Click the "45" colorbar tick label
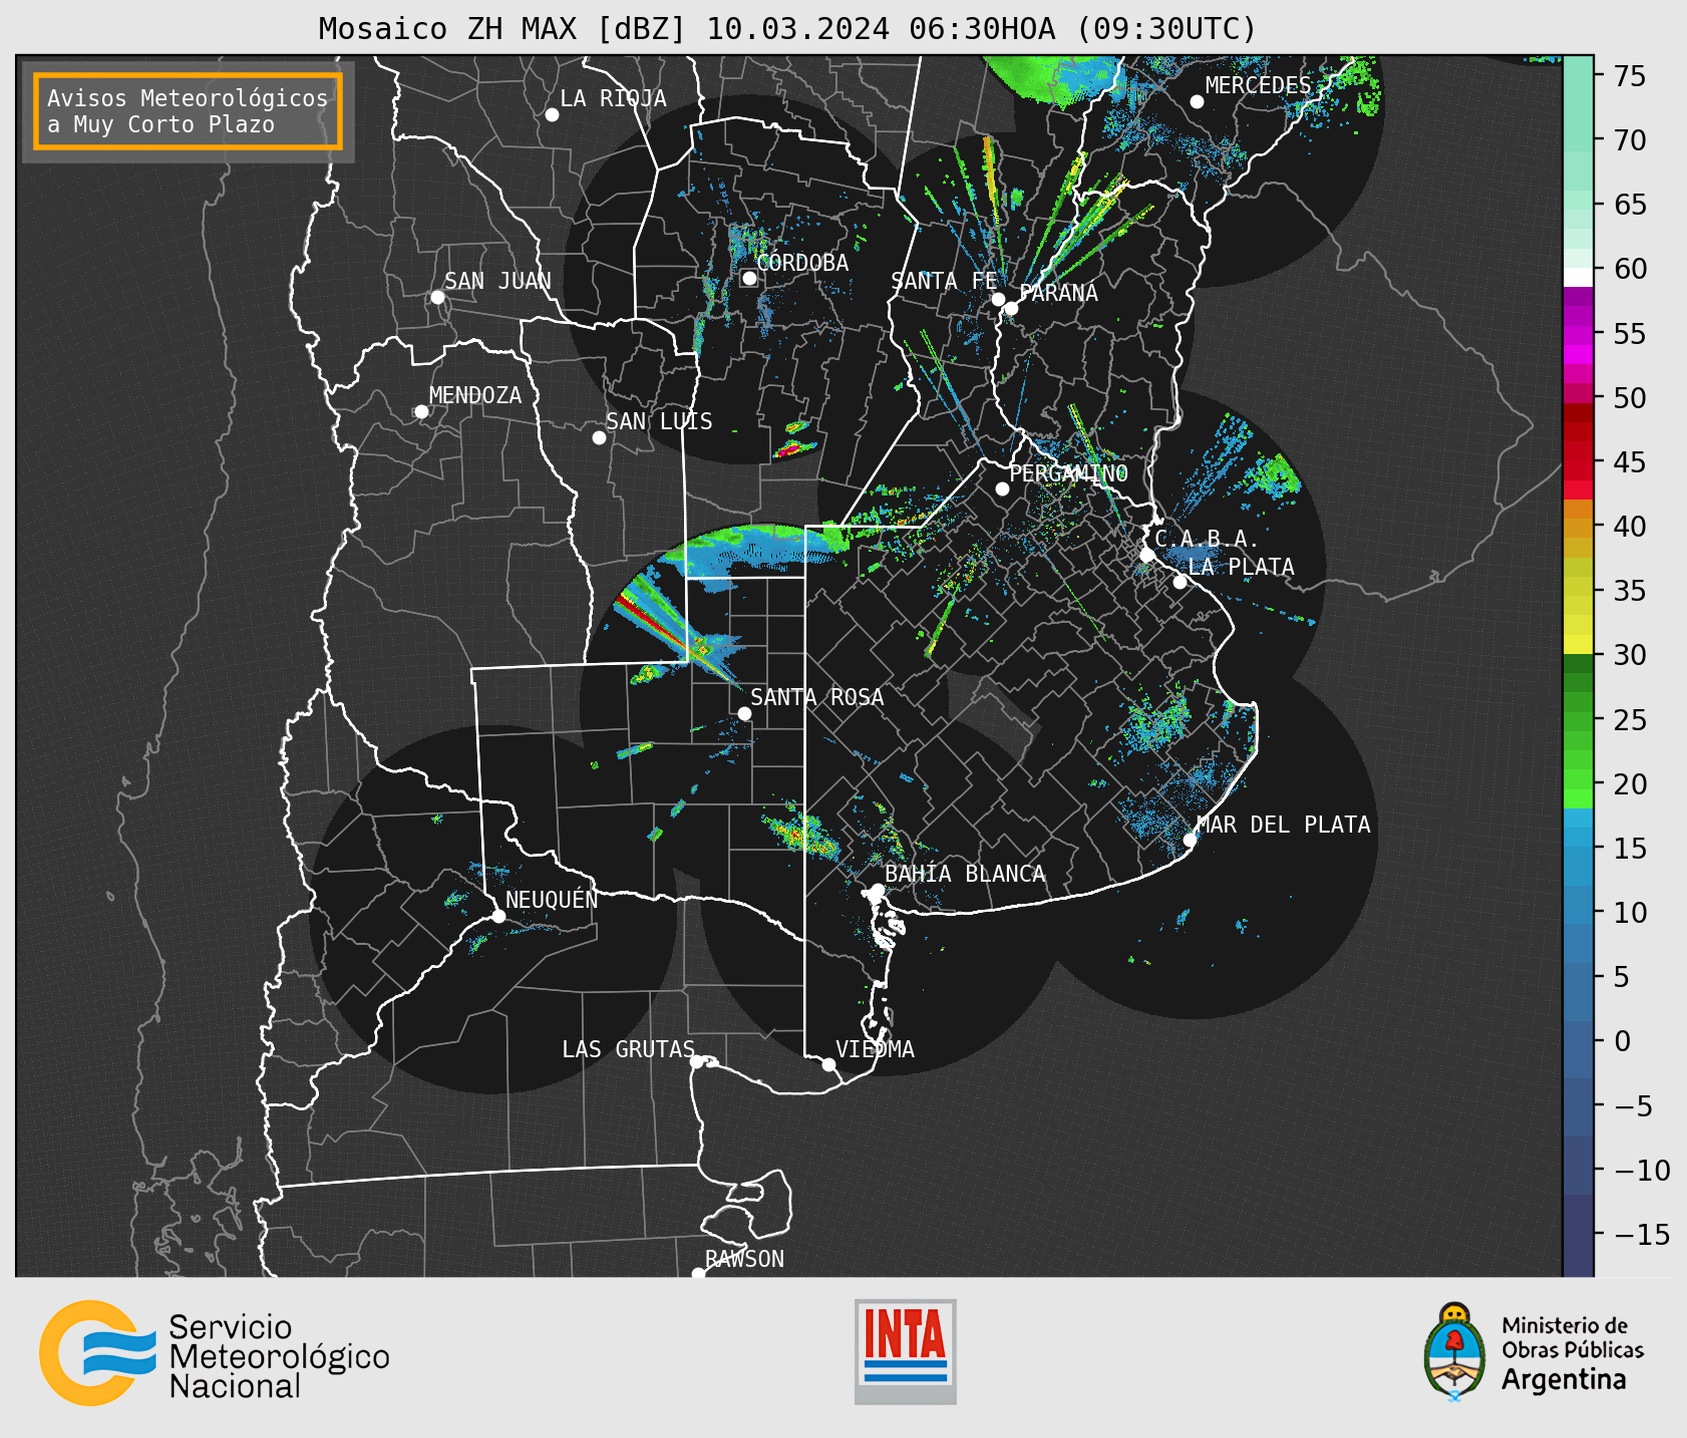This screenshot has height=1438, width=1687. coord(1629,462)
